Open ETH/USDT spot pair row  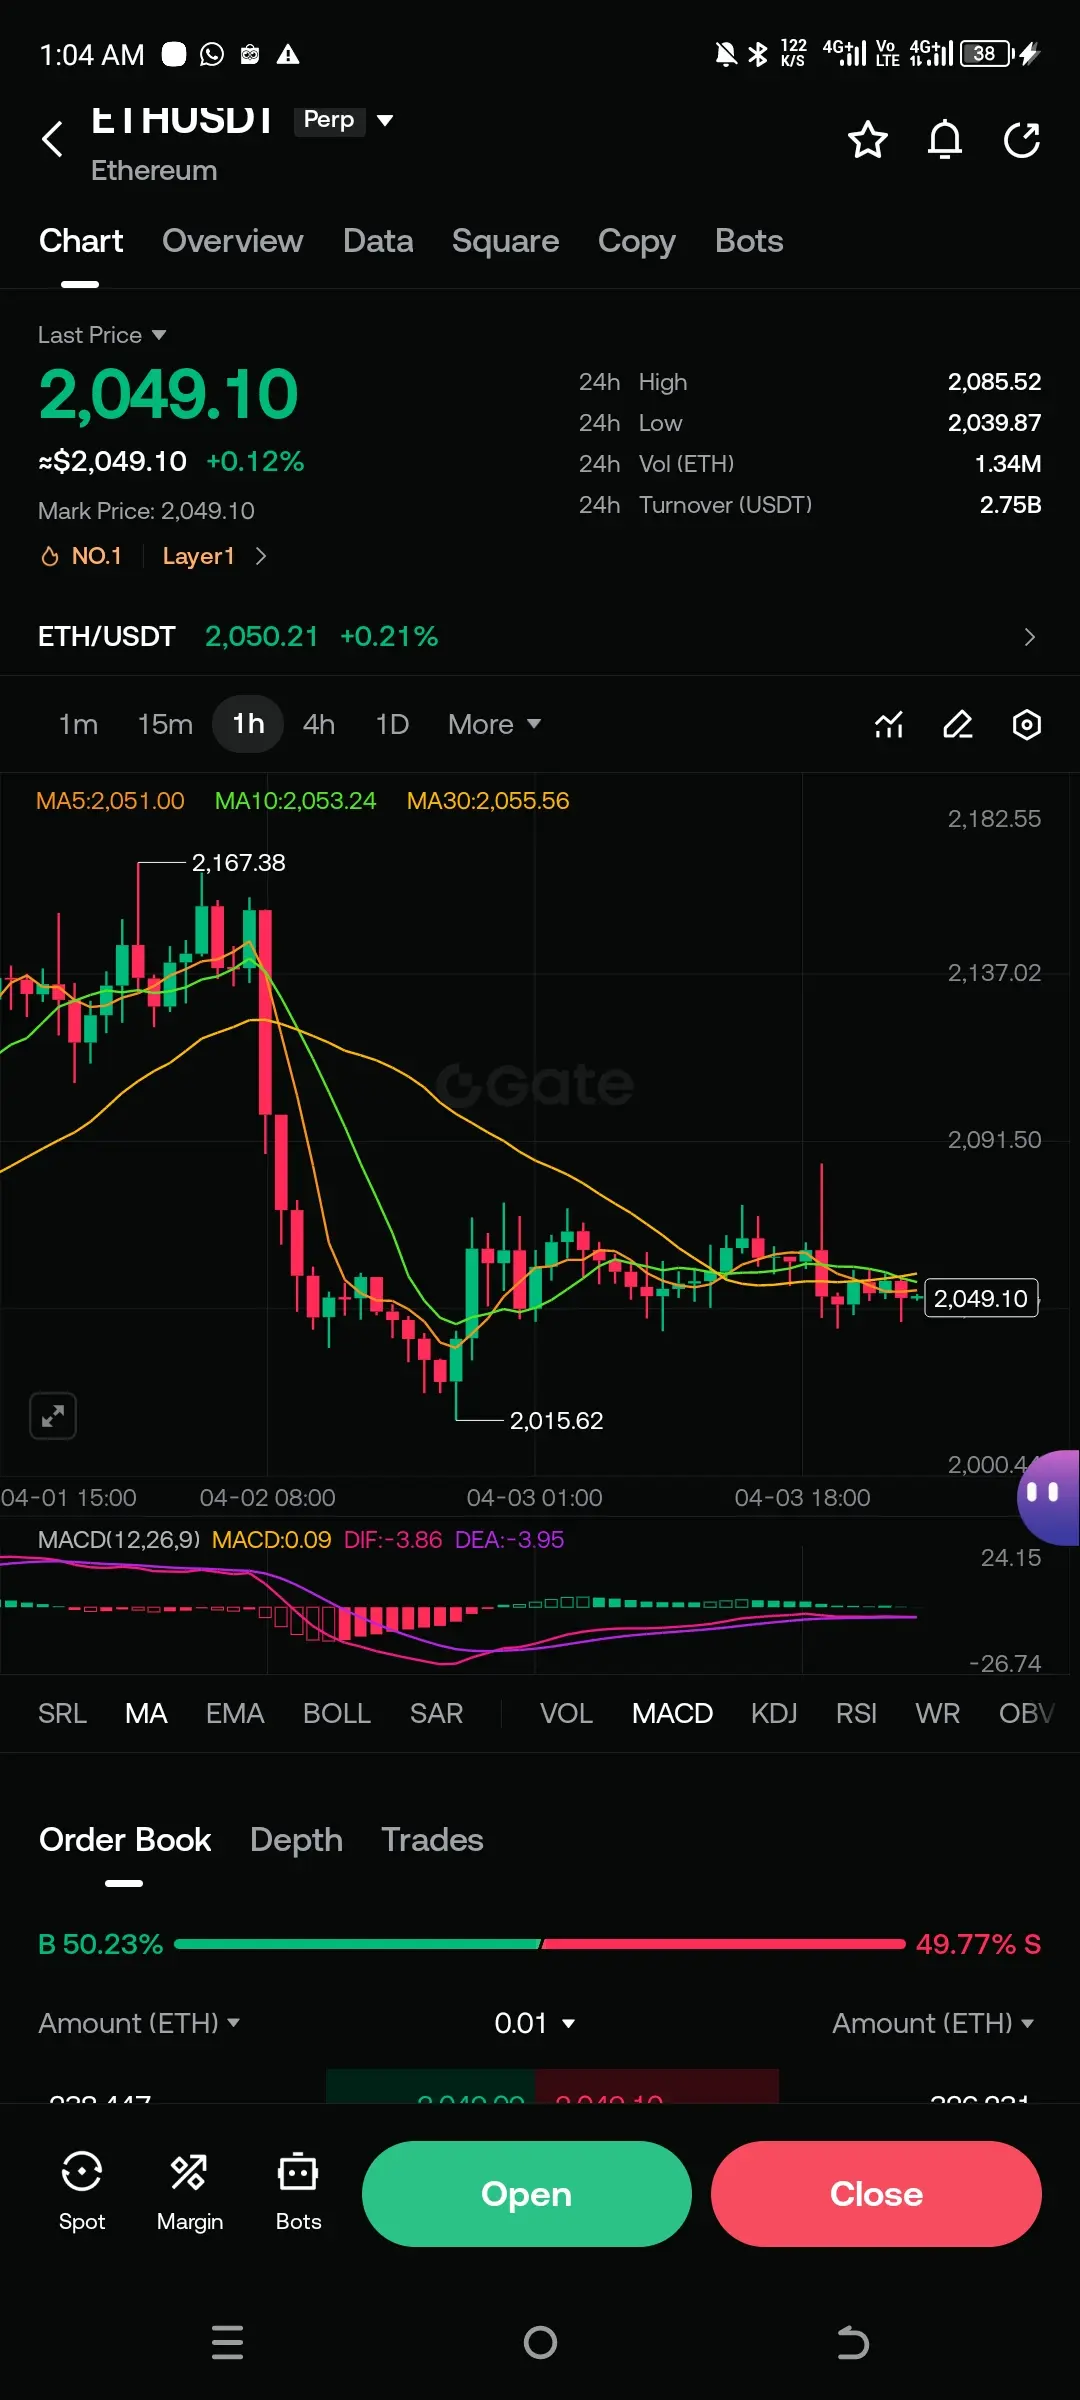pyautogui.click(x=540, y=636)
